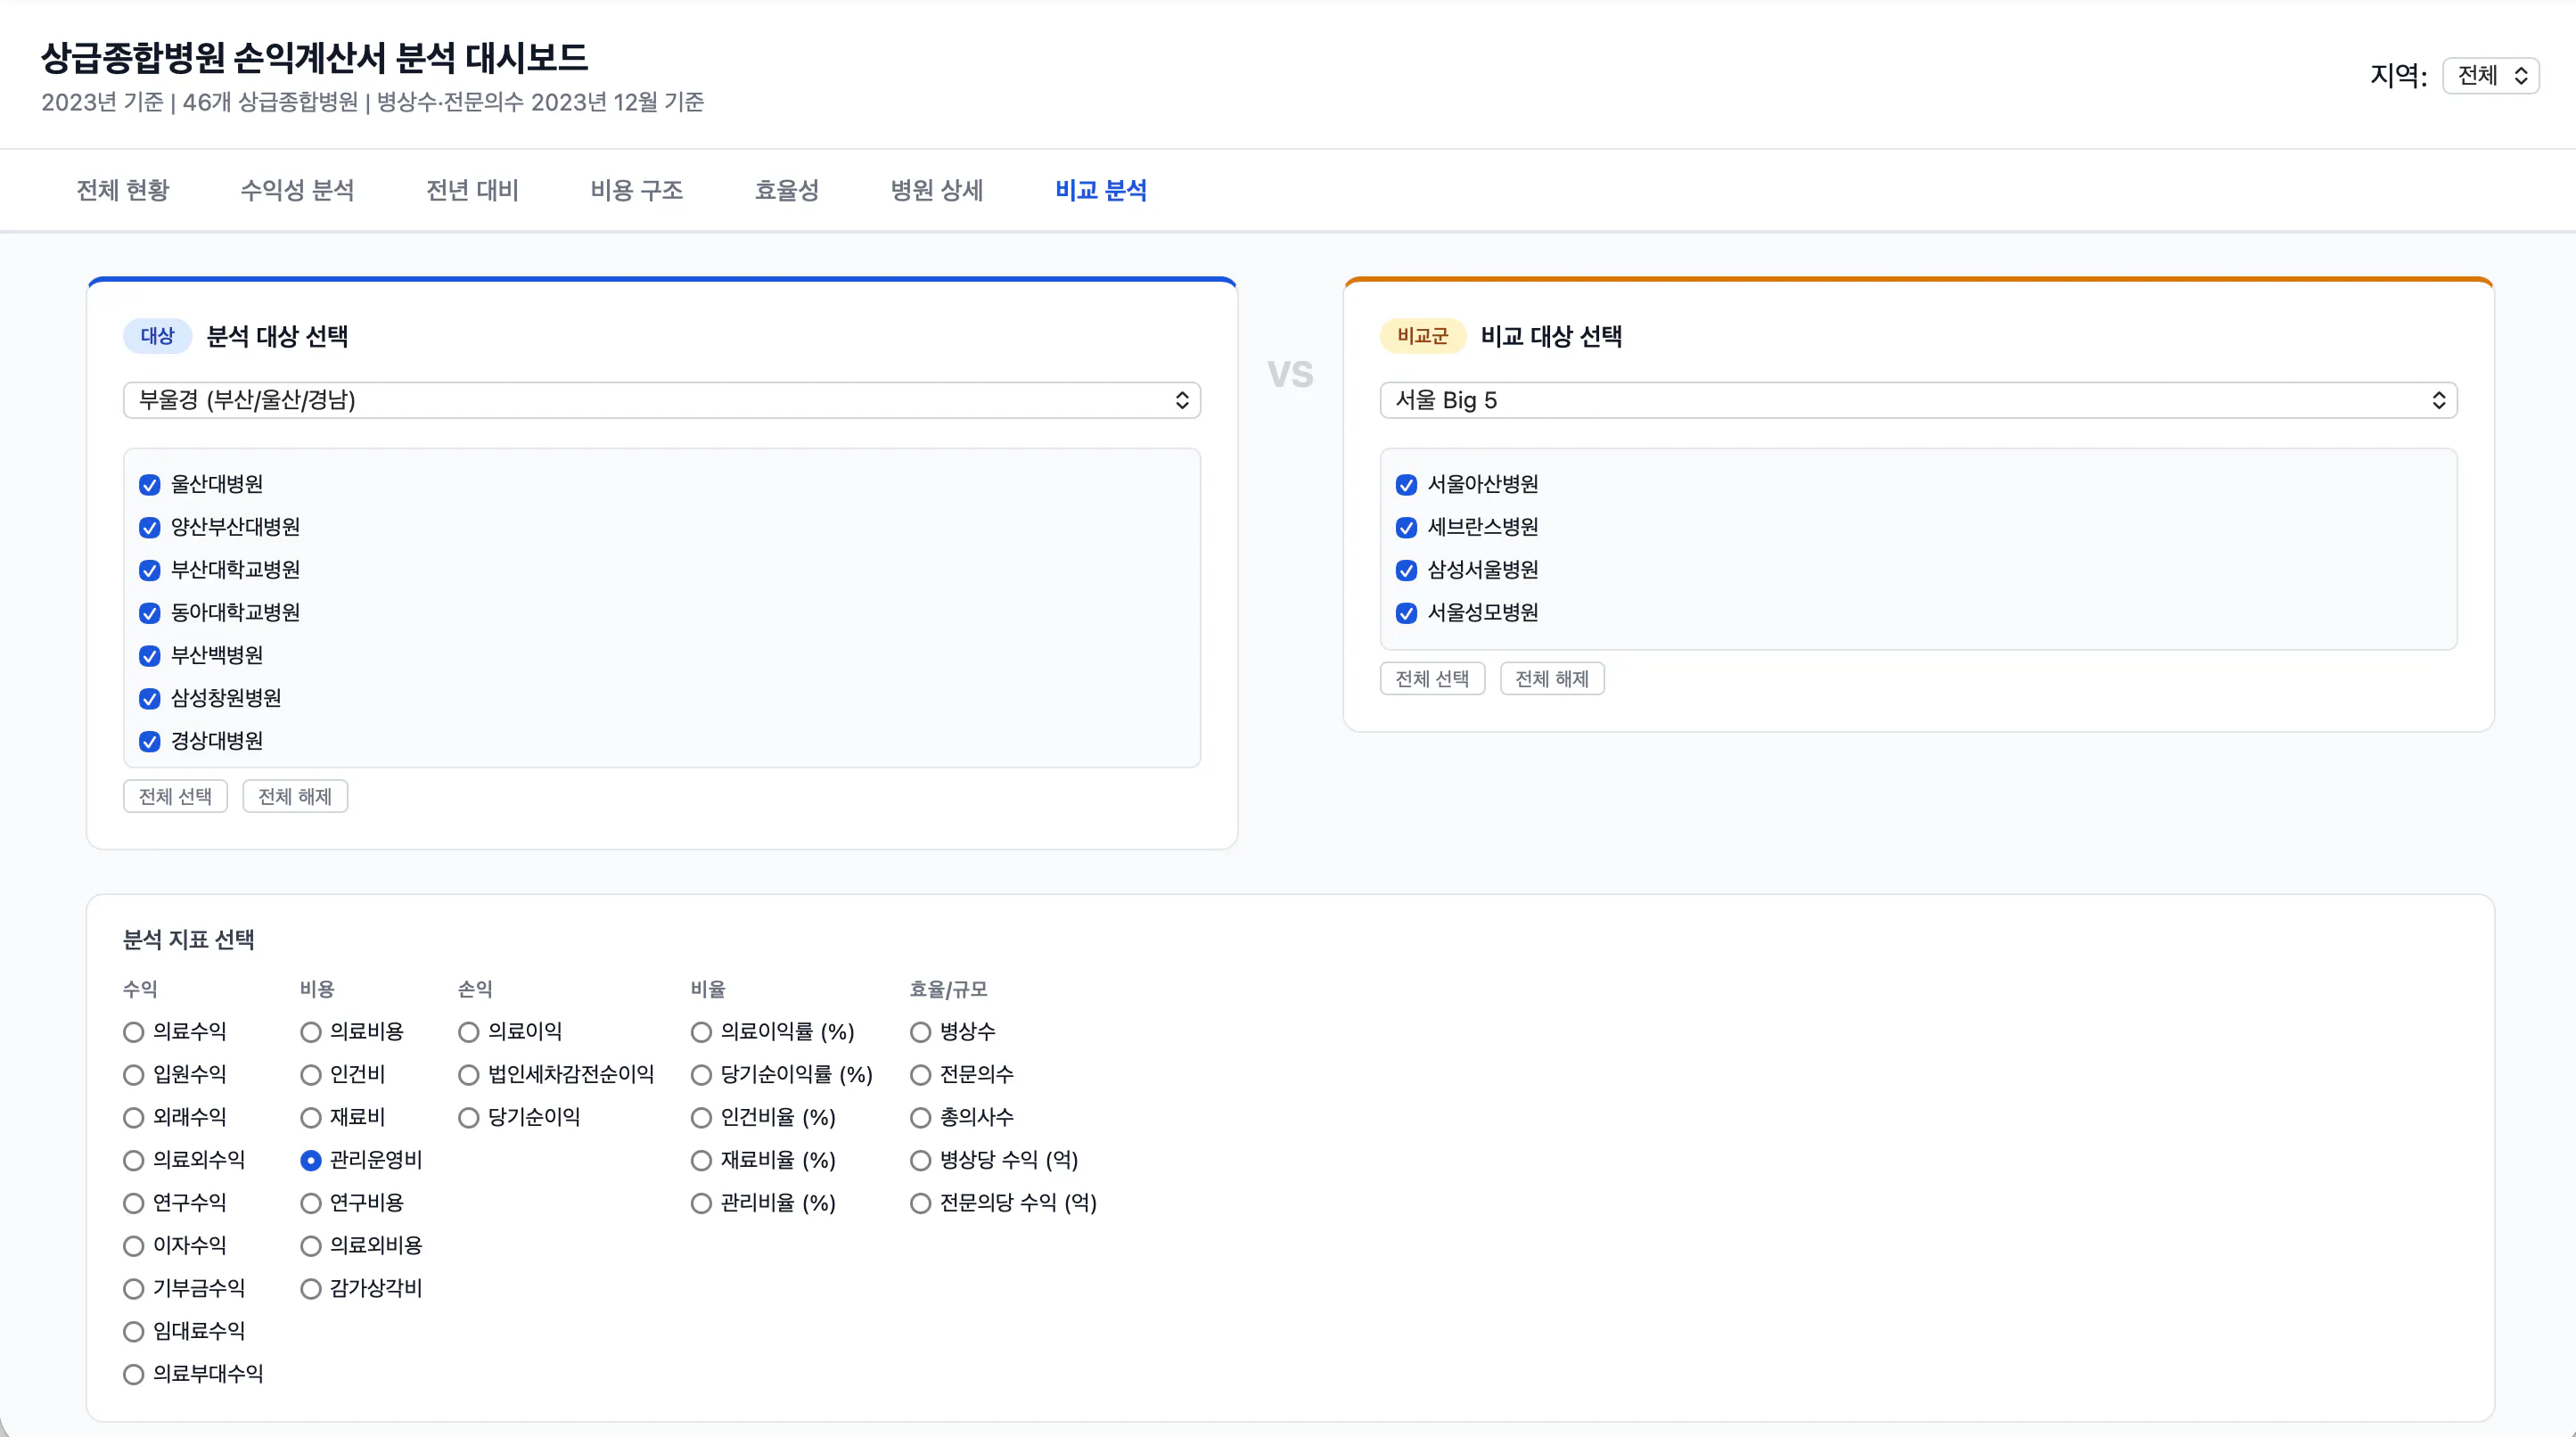
Task: Open the 전년 대비 tab
Action: click(x=472, y=190)
